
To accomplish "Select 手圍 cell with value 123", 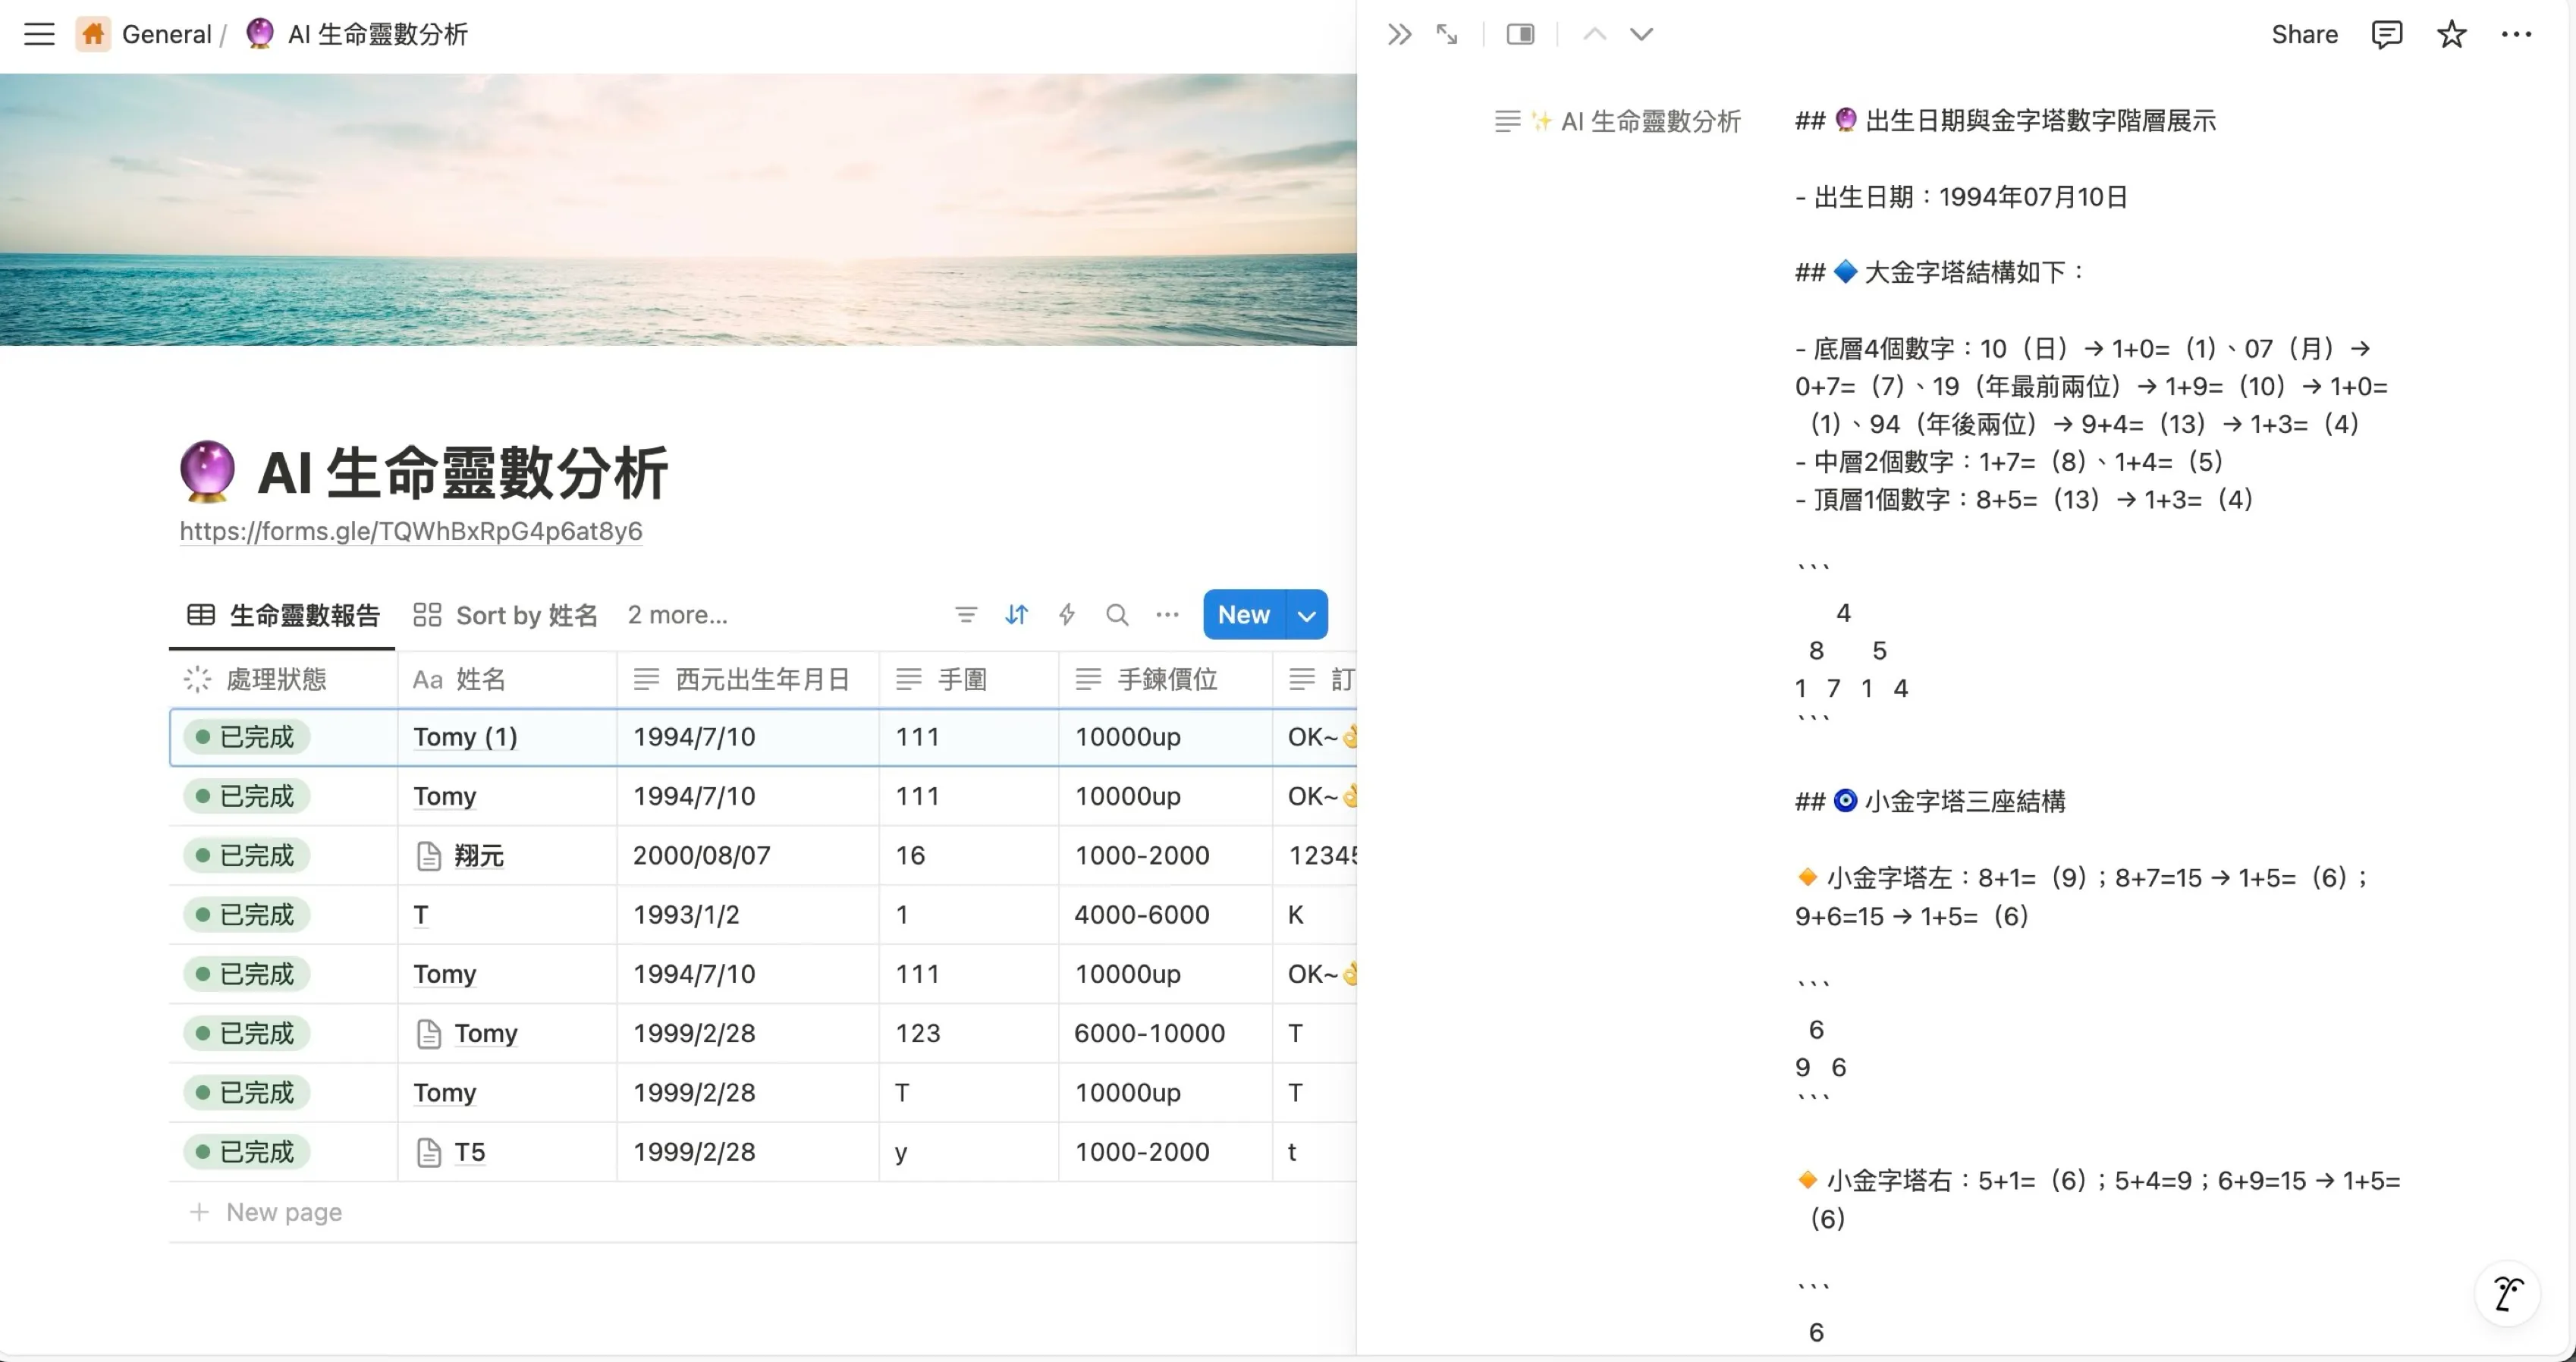I will tap(968, 1034).
